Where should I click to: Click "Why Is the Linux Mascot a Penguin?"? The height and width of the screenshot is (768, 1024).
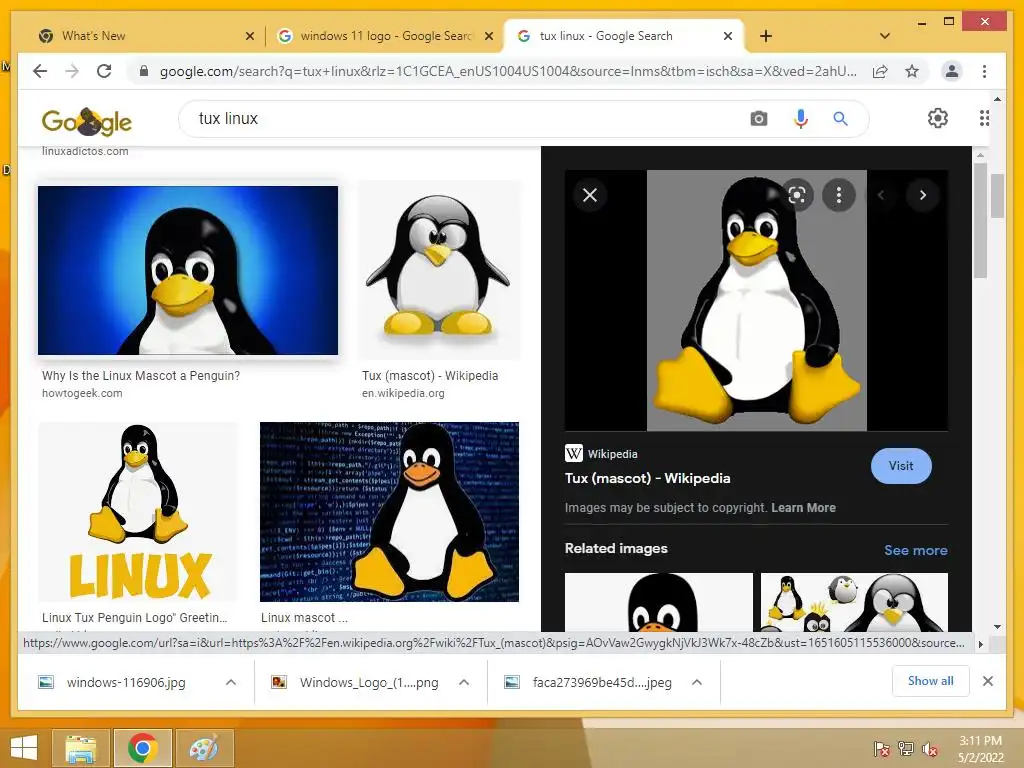[x=141, y=376]
